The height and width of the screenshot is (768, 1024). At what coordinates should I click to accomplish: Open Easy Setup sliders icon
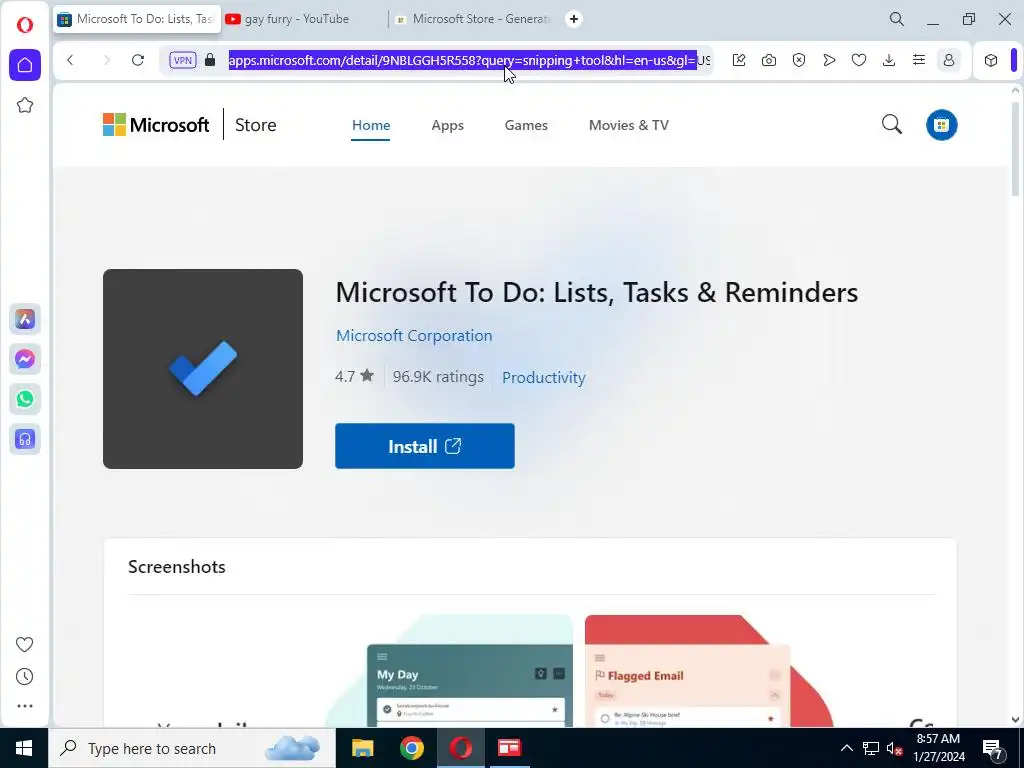[x=919, y=60]
